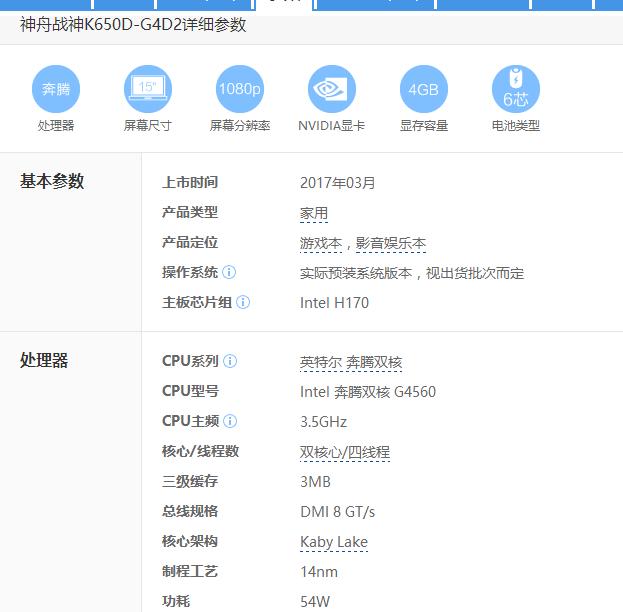The image size is (623, 612).
Task: Click the 总线规格 label
Action: (190, 511)
